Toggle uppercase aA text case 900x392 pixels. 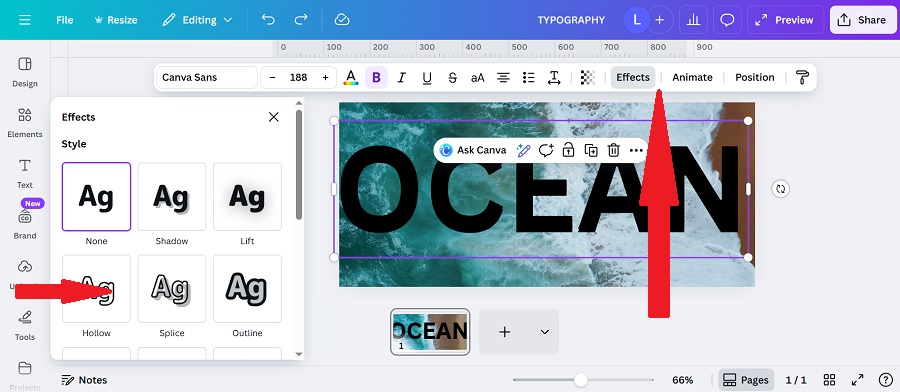(x=478, y=77)
